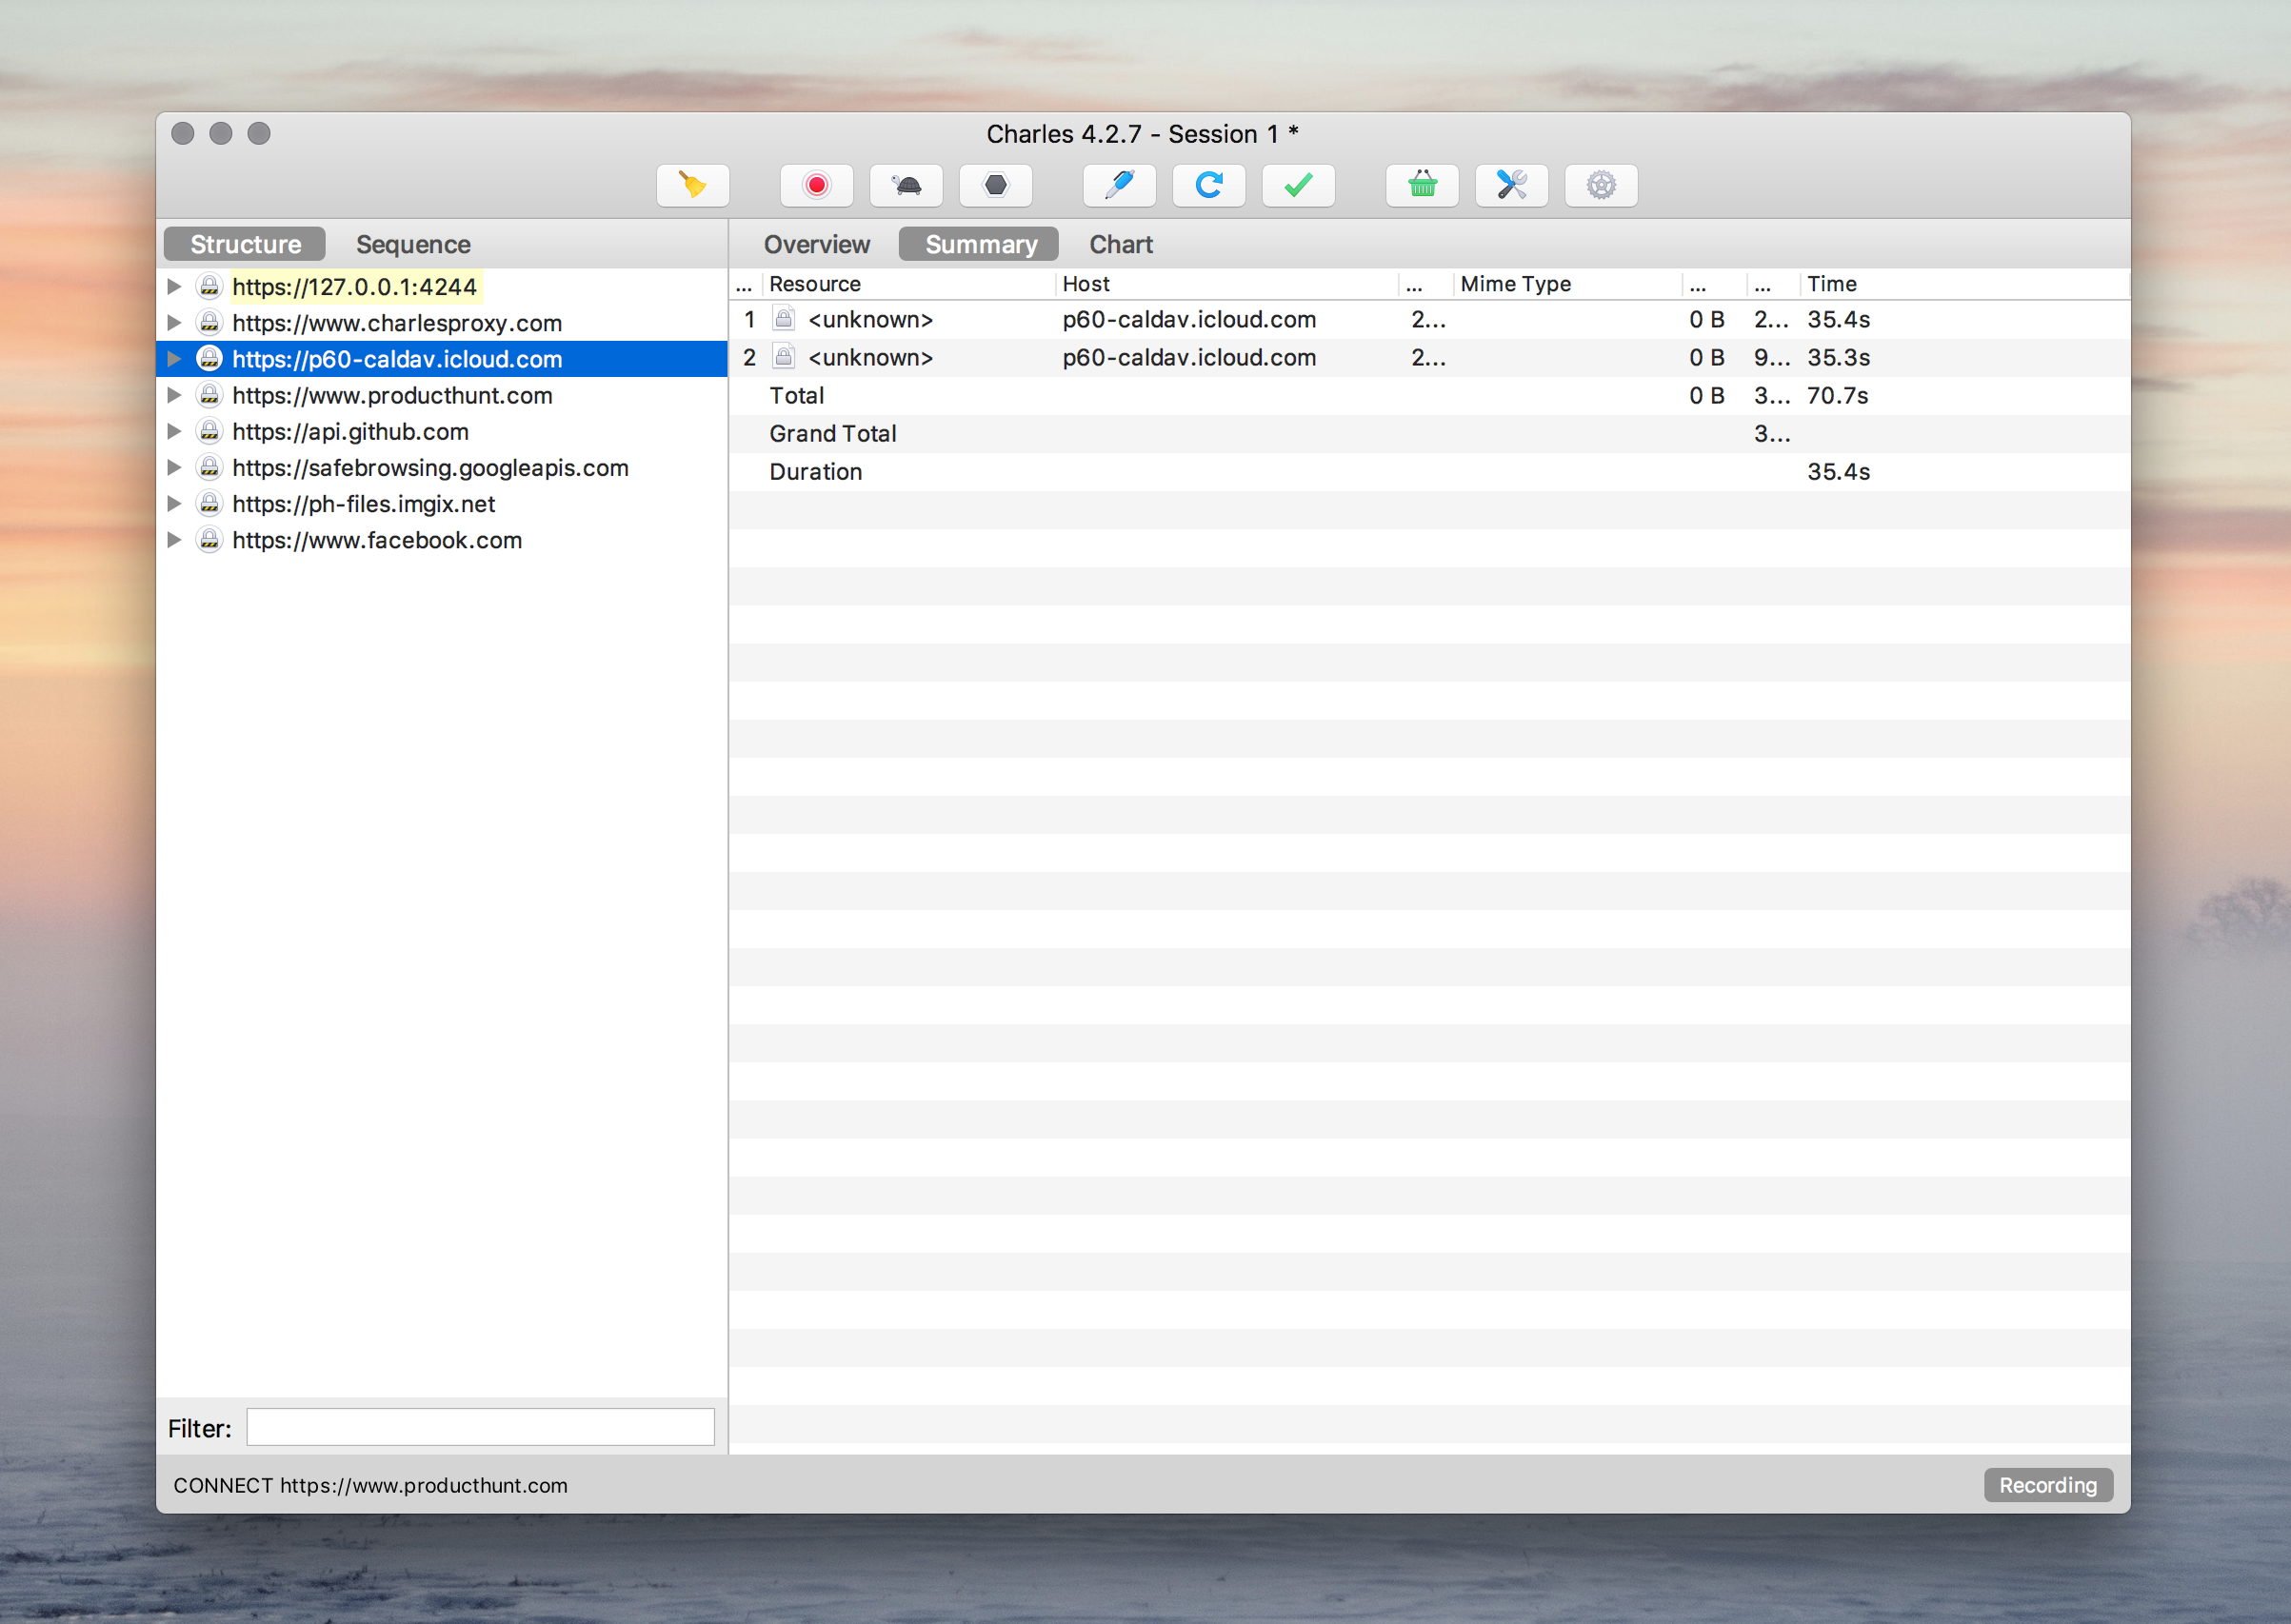
Task: Switch to the Overview tab
Action: (x=816, y=244)
